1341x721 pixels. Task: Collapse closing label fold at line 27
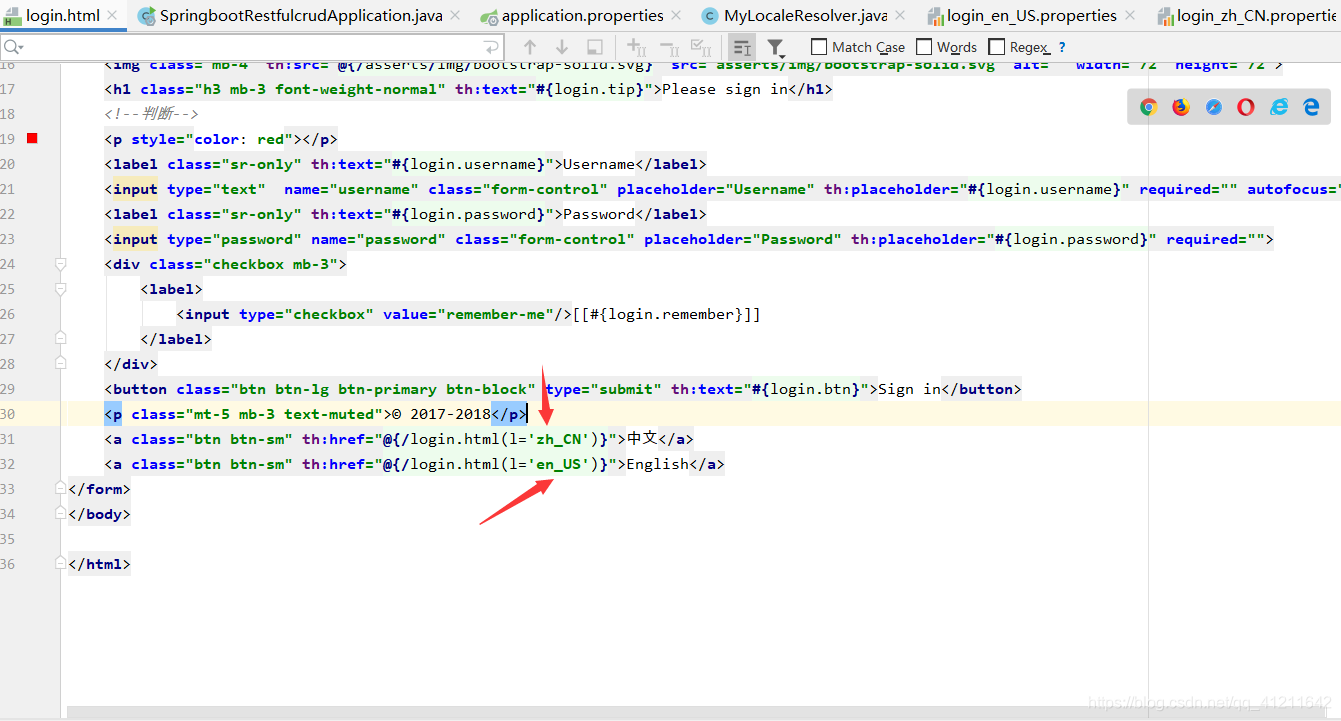pos(61,339)
